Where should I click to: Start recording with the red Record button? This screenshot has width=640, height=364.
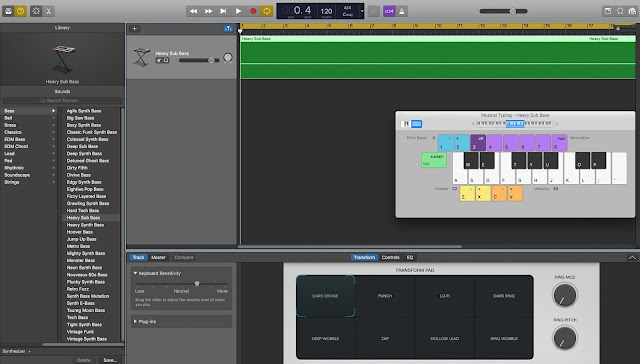point(253,11)
